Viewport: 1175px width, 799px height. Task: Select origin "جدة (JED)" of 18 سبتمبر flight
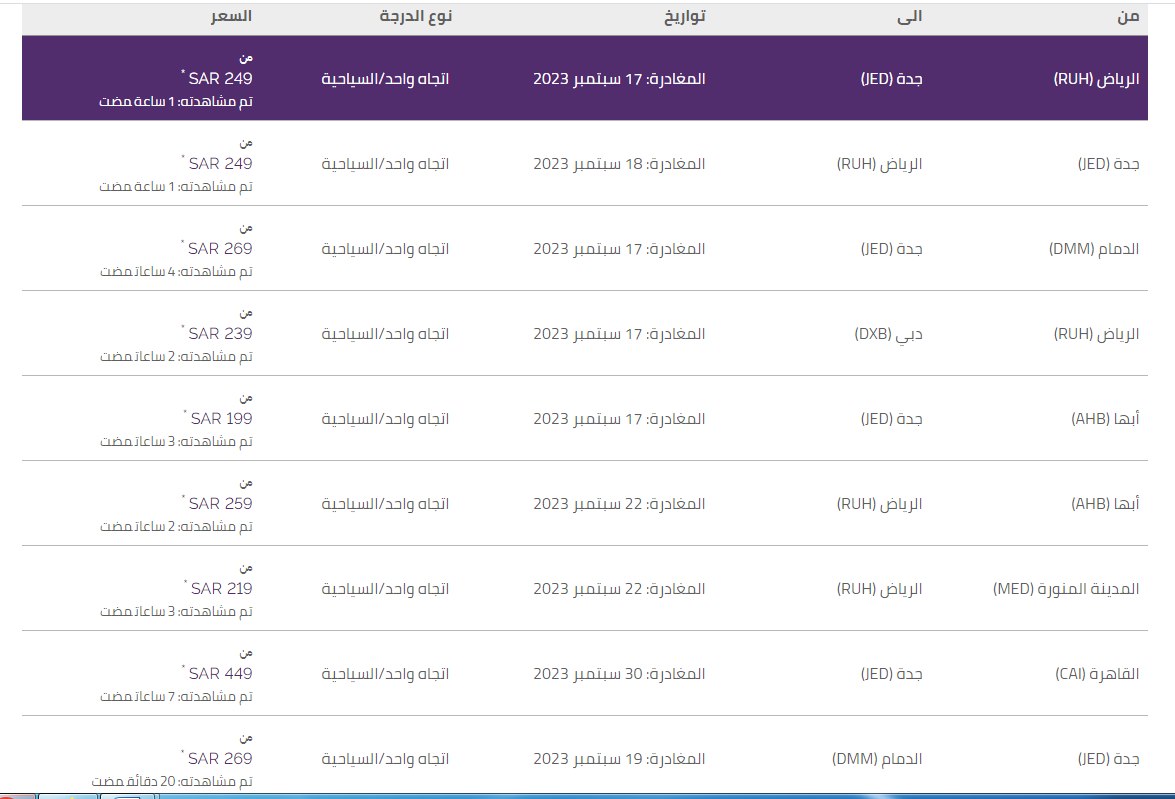click(1108, 163)
